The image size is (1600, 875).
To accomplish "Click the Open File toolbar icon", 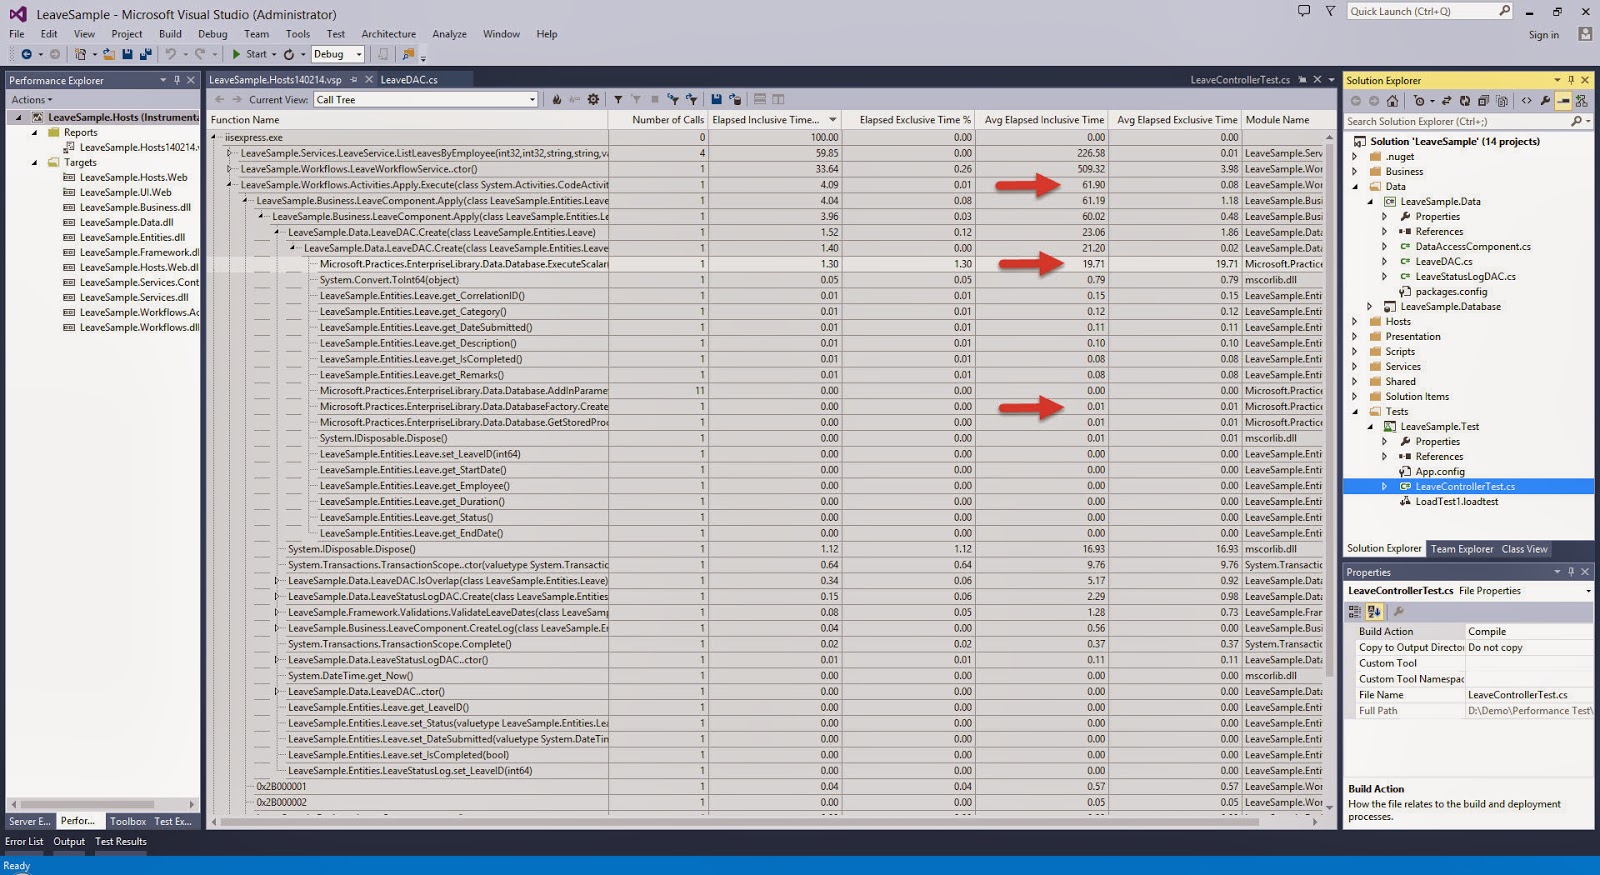I will 109,54.
